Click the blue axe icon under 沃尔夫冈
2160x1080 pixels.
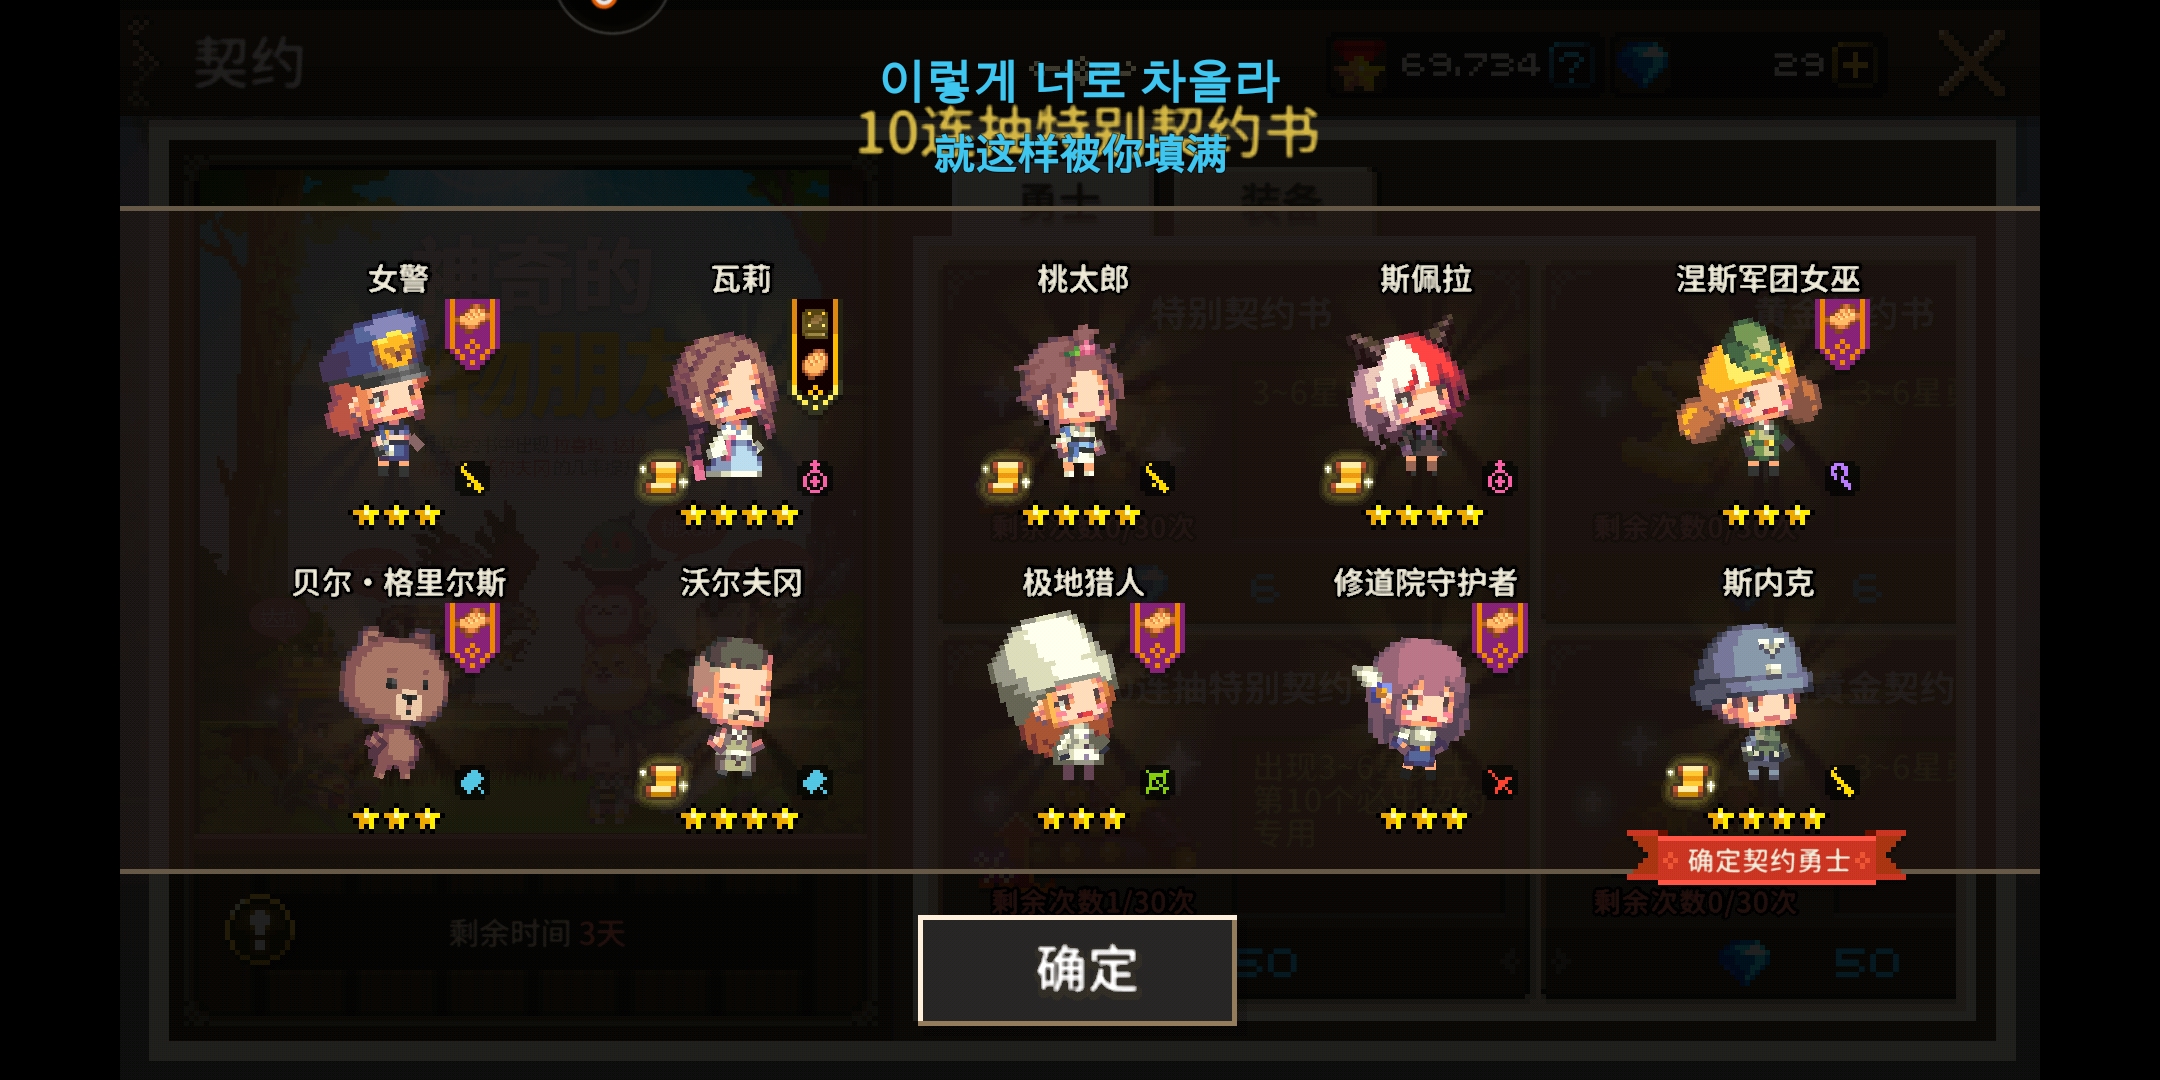[x=815, y=782]
